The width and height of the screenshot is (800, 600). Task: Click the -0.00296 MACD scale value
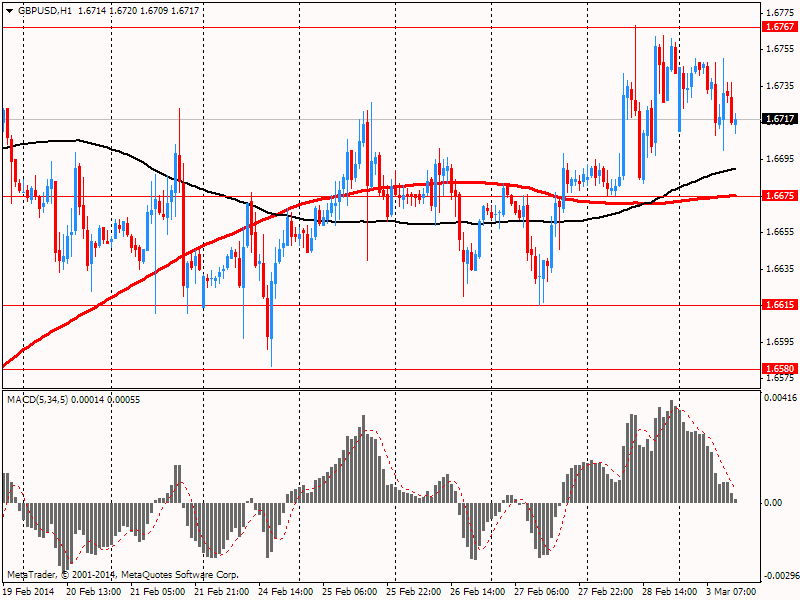click(780, 576)
